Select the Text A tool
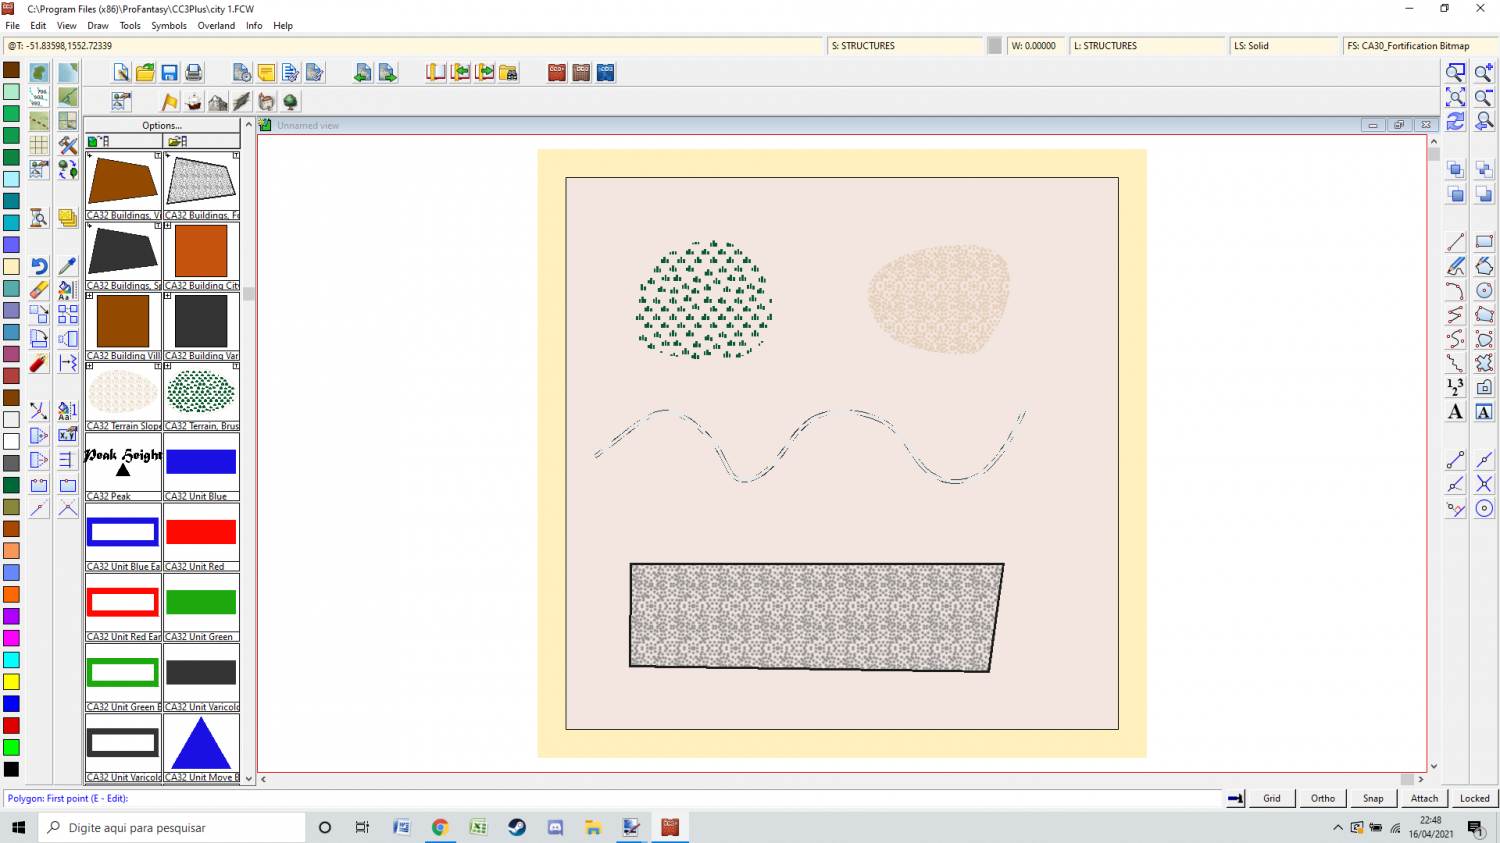 (x=1456, y=412)
